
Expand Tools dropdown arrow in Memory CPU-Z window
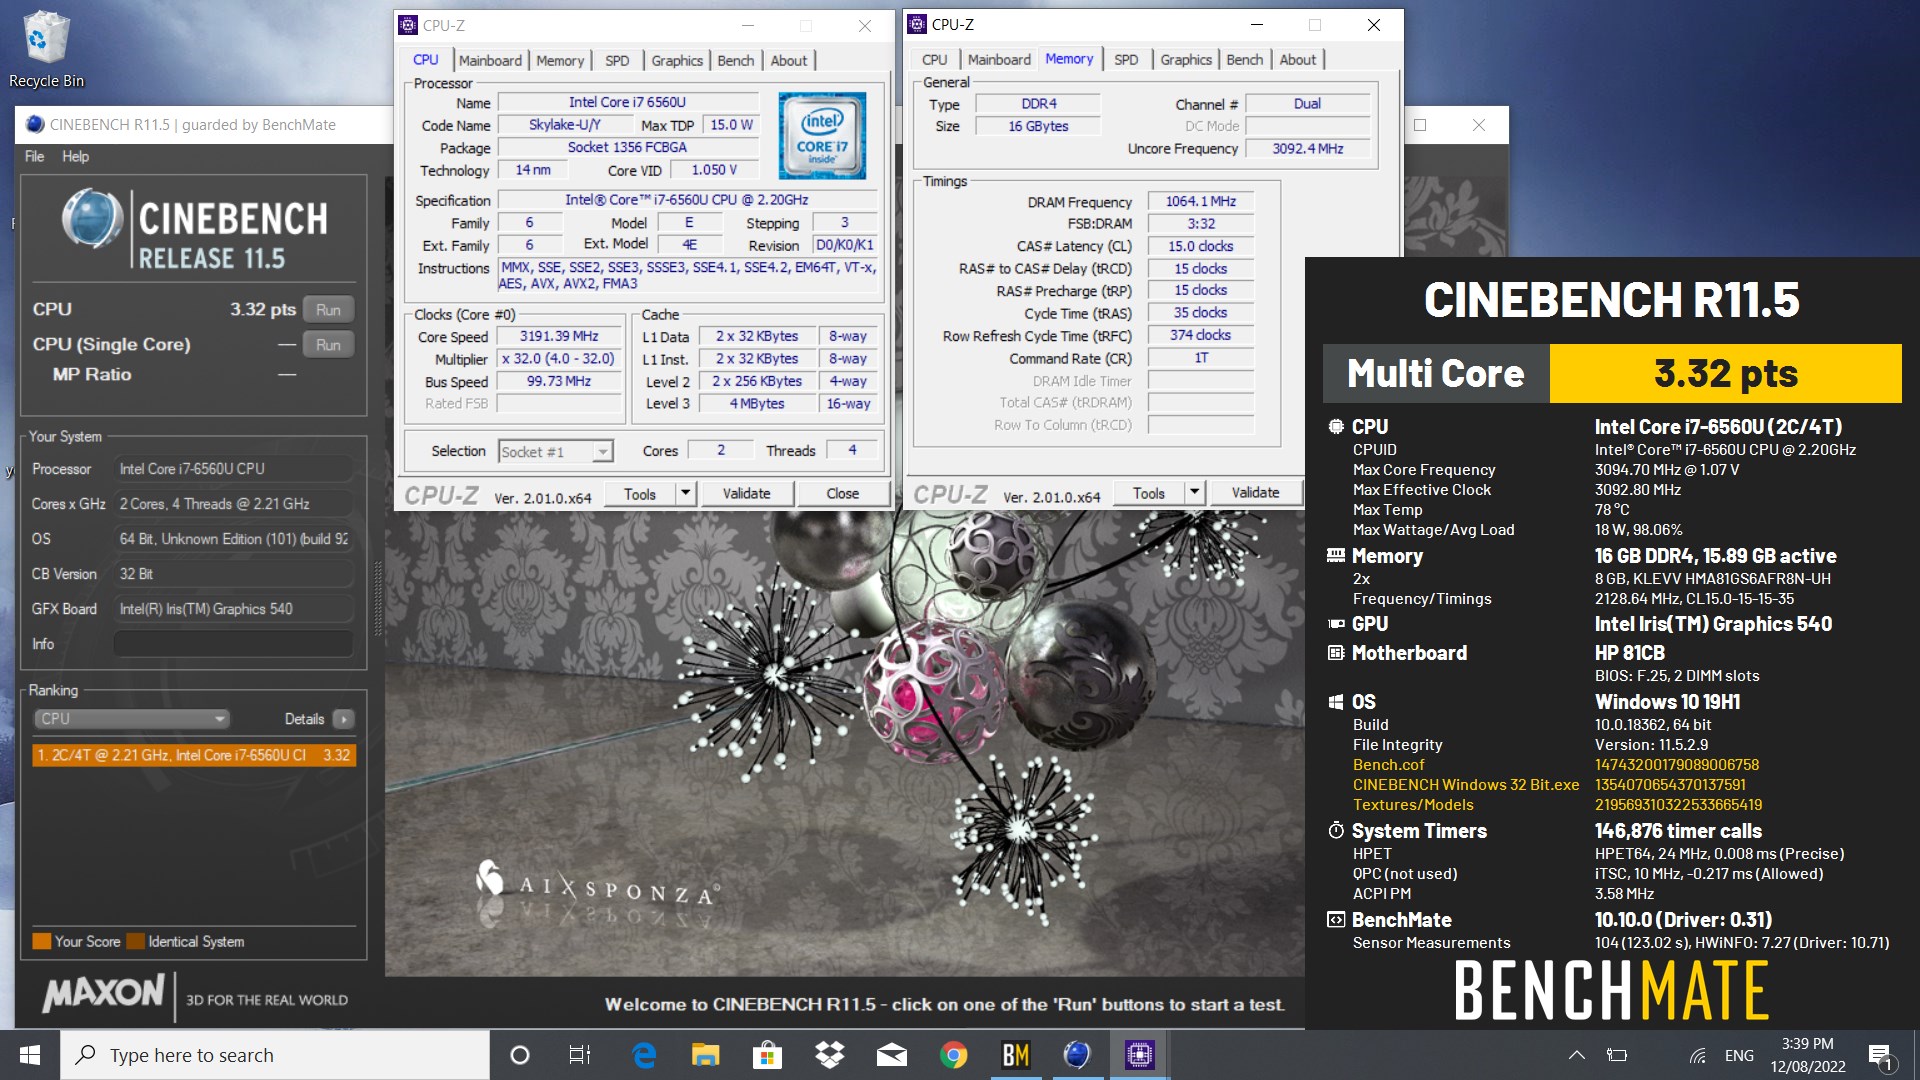click(x=1194, y=492)
